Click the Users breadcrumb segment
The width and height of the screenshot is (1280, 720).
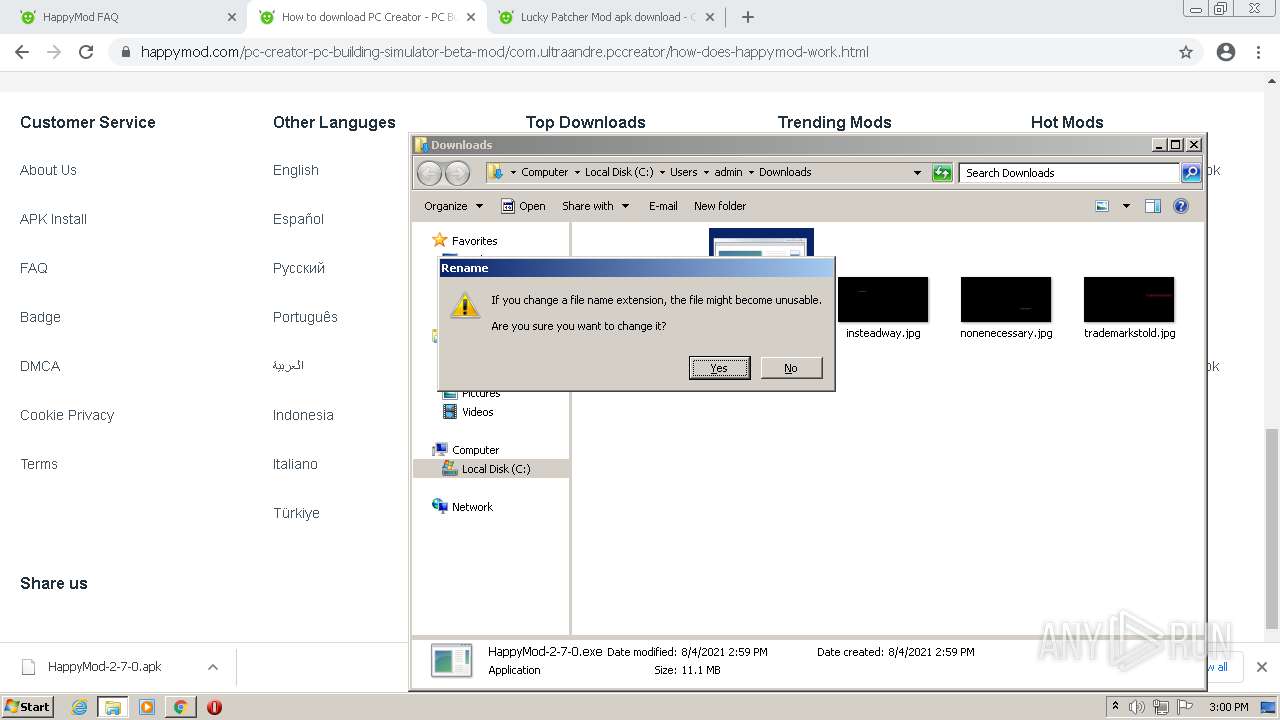[683, 172]
